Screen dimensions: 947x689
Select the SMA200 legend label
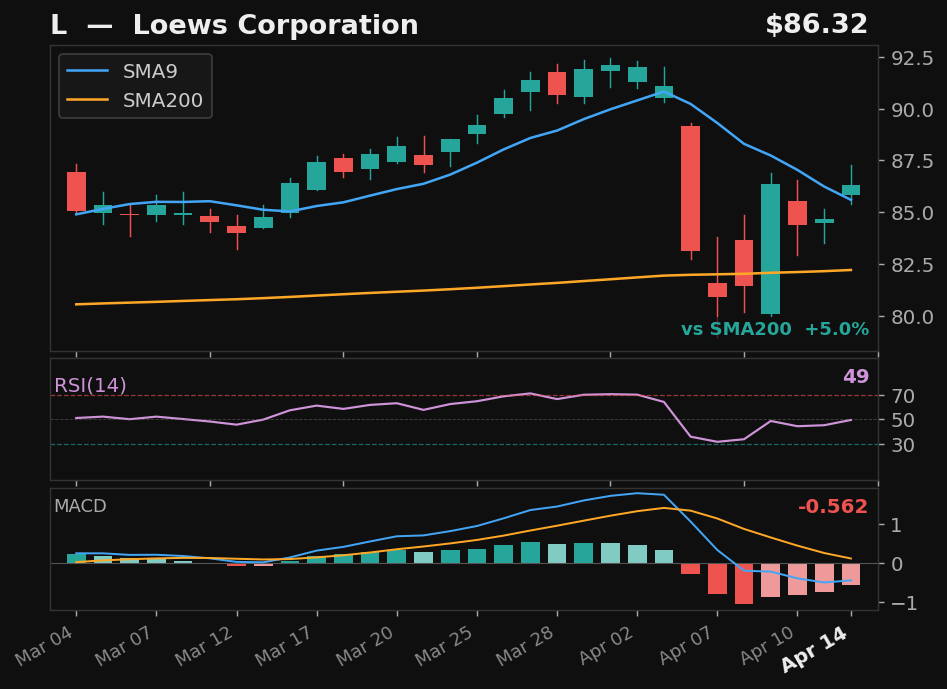pyautogui.click(x=163, y=100)
